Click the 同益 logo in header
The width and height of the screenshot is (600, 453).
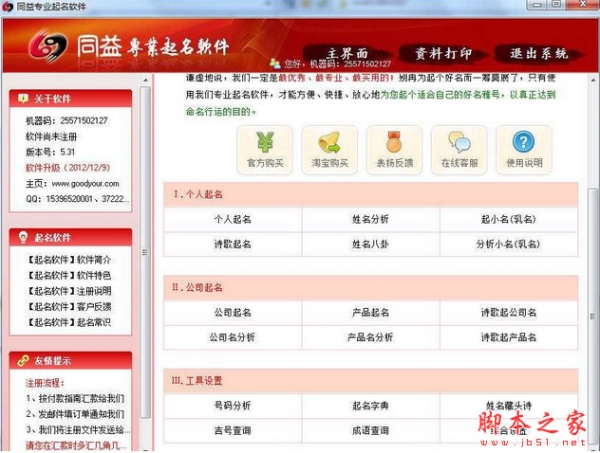coord(47,47)
